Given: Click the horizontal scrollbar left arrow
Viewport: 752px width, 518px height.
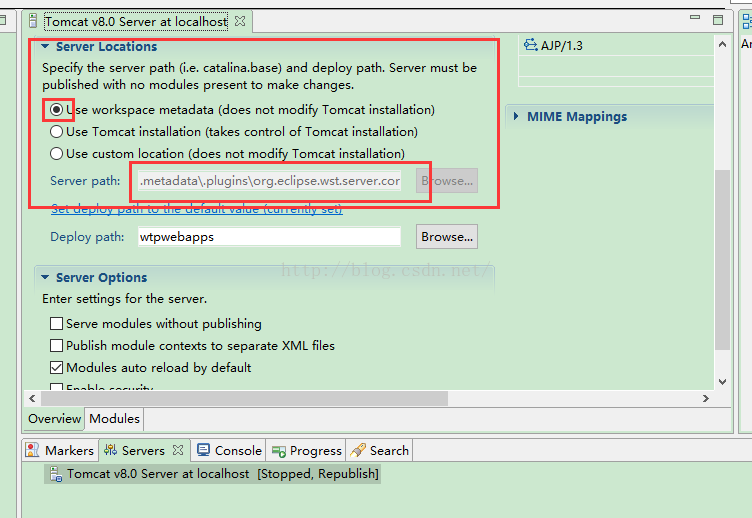Looking at the screenshot, I should [x=32, y=399].
